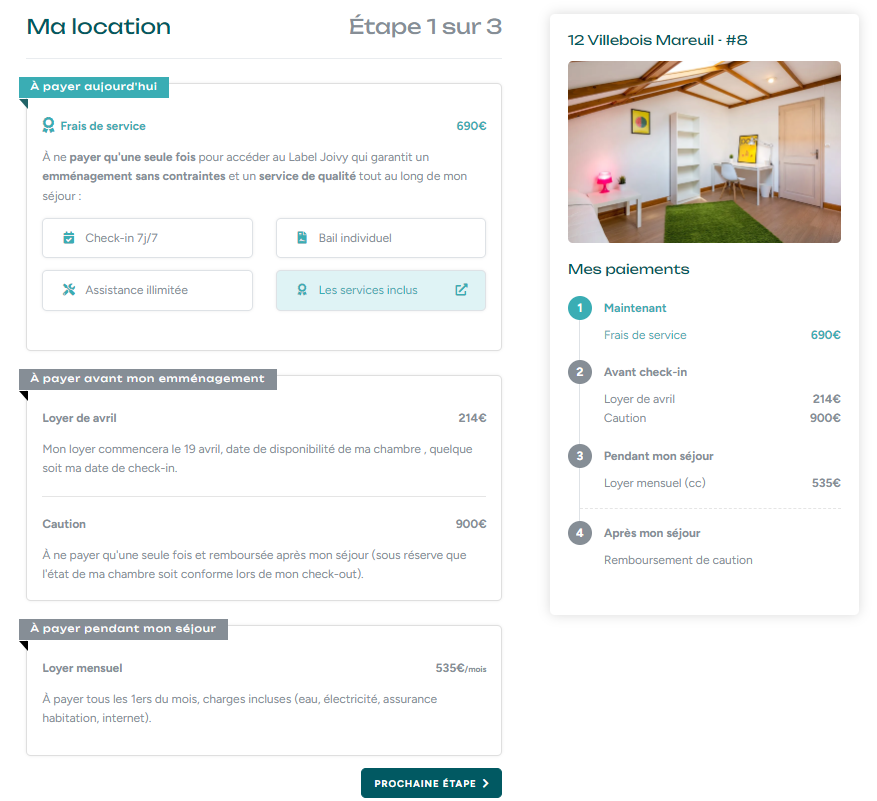Image resolution: width=877 pixels, height=801 pixels.
Task: Click the À payer avant mon emménagement tab
Action: (x=148, y=379)
